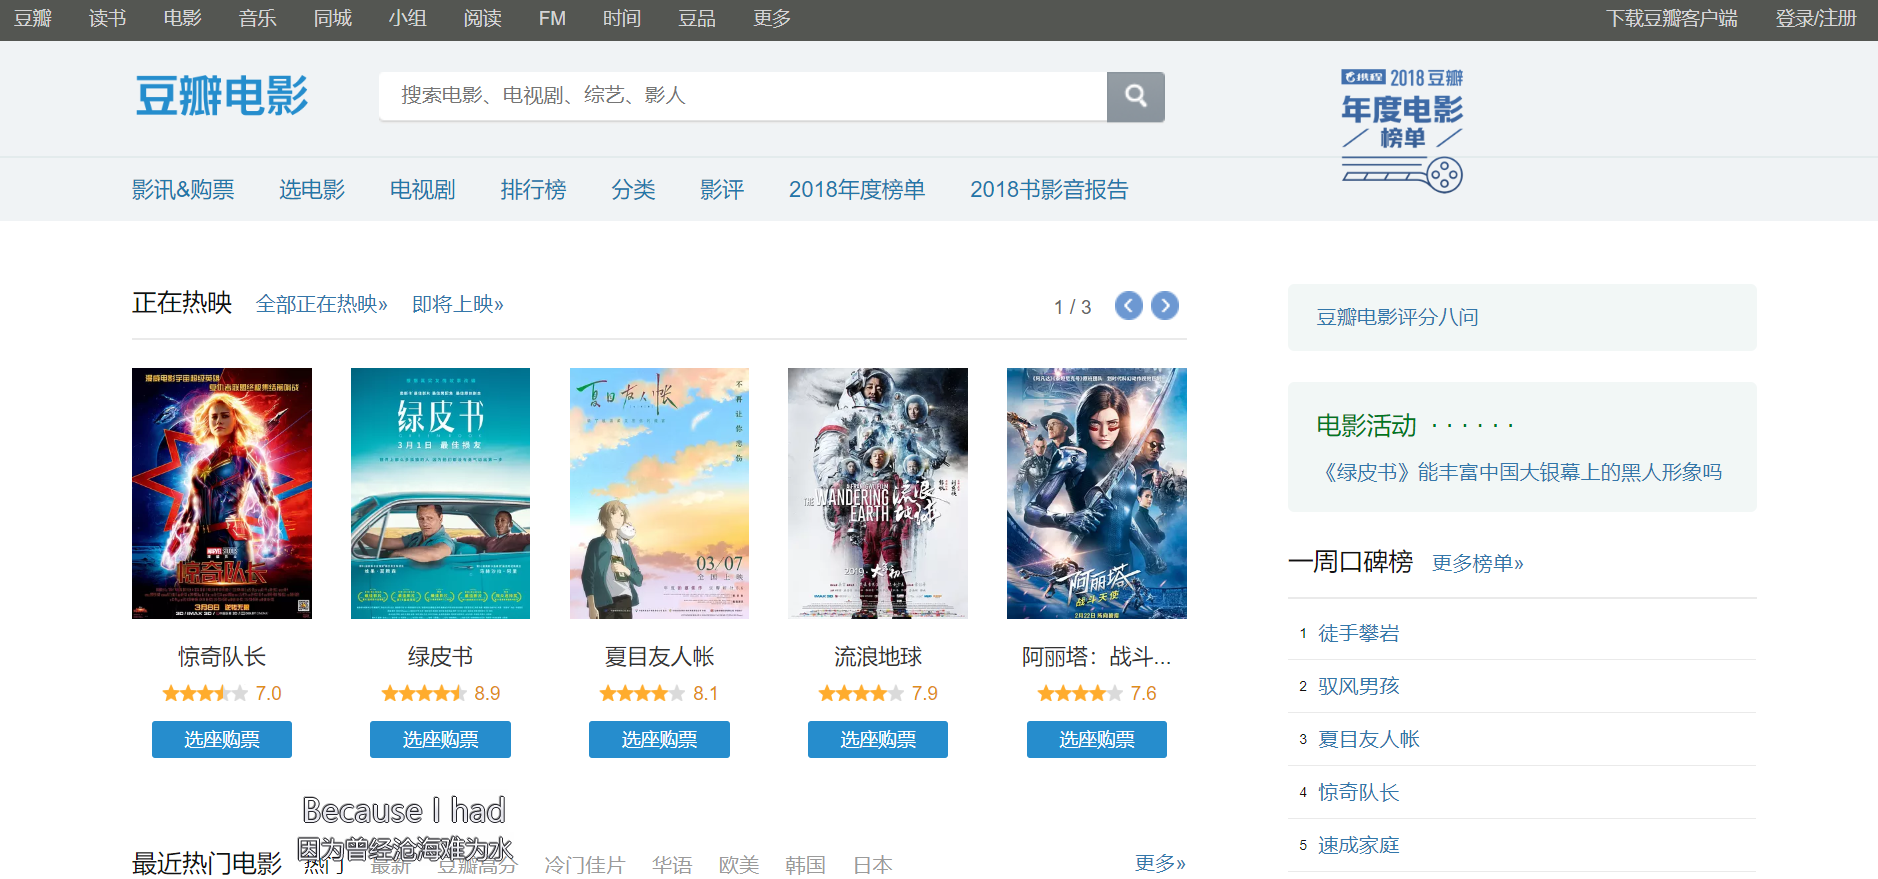Click the search box for movies
Viewport: 1878px width, 879px height.
point(743,96)
